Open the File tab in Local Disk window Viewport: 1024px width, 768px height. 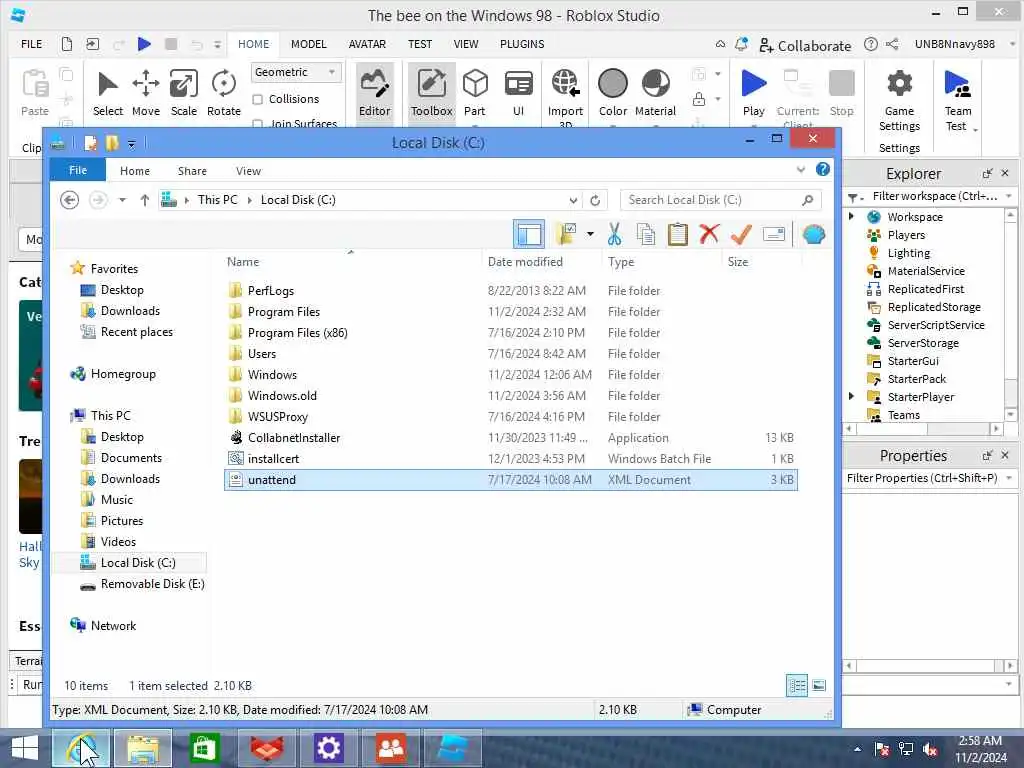pos(78,170)
